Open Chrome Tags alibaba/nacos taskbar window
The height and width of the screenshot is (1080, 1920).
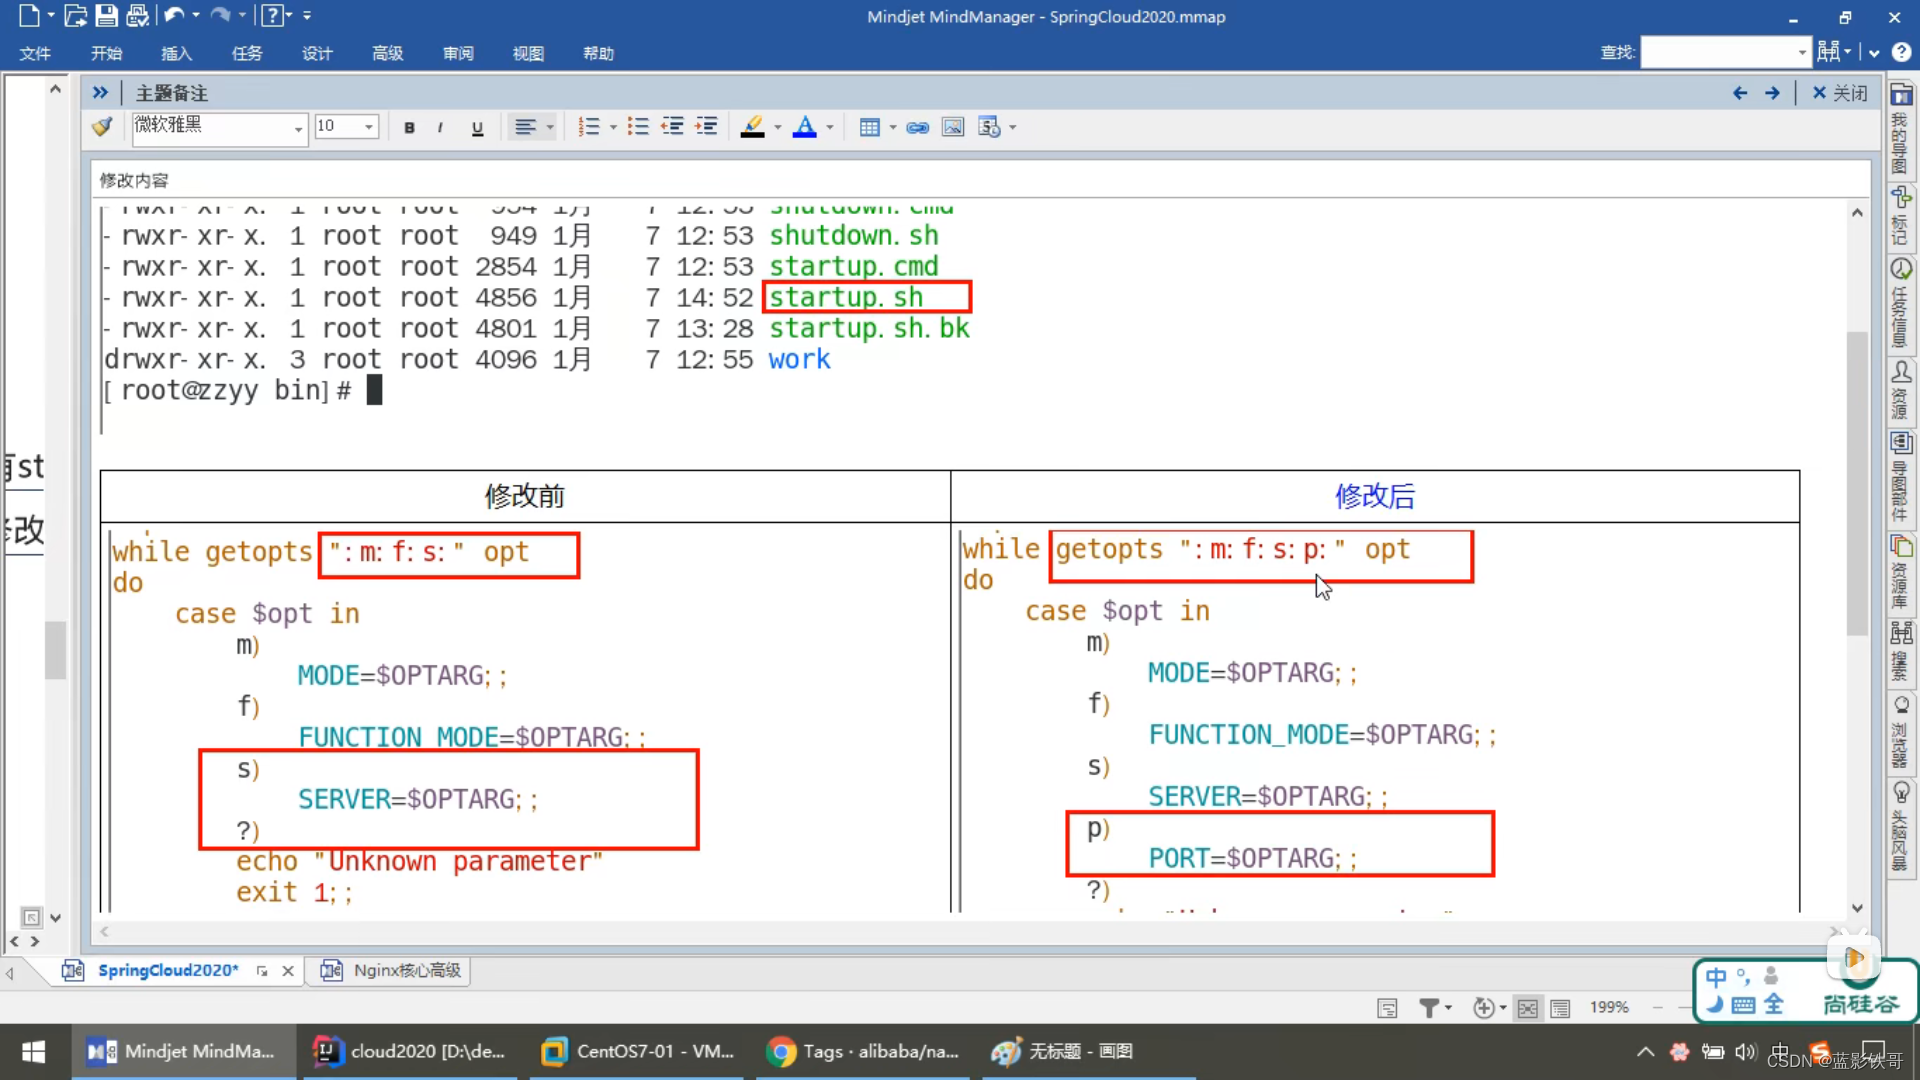(863, 1051)
